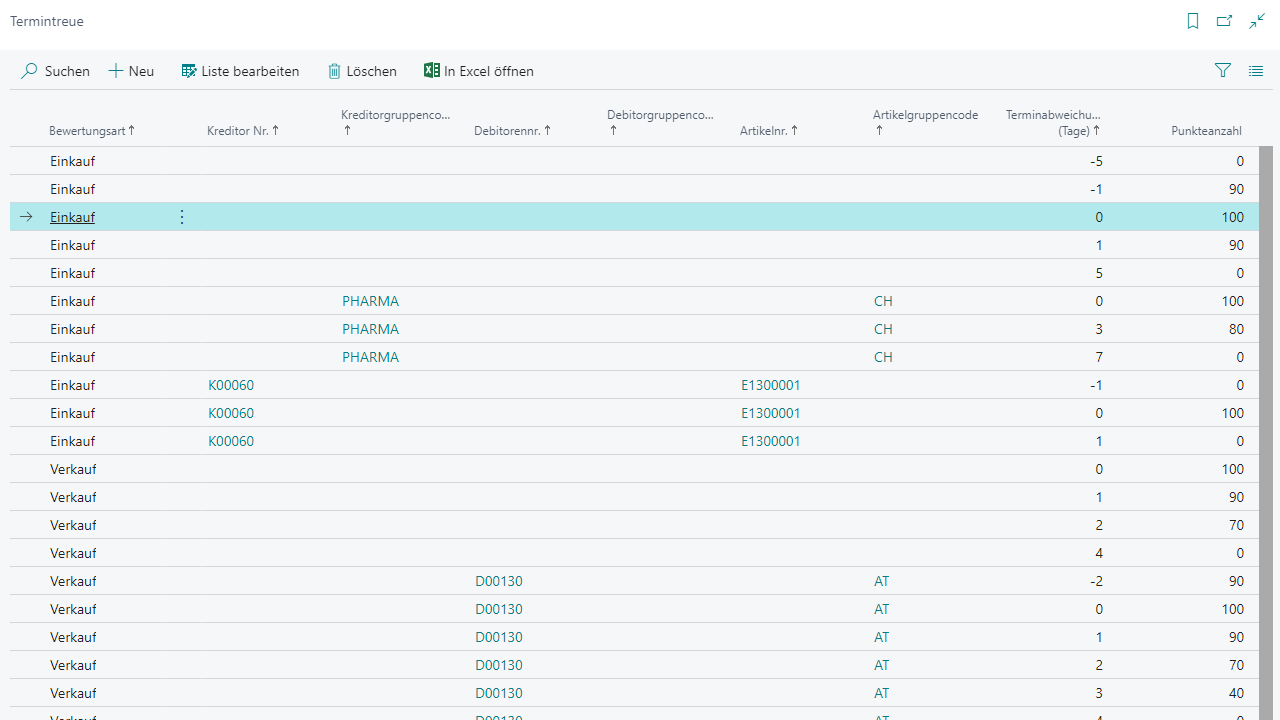Click E1300001 in row with deviation -1
Viewport: 1280px width, 720px height.
point(771,385)
